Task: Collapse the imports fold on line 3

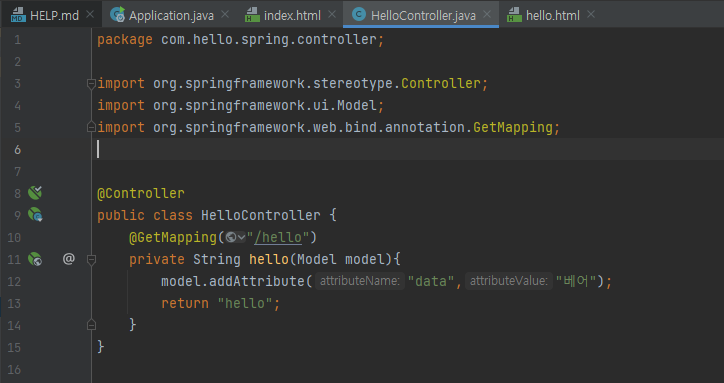Action: [91, 84]
